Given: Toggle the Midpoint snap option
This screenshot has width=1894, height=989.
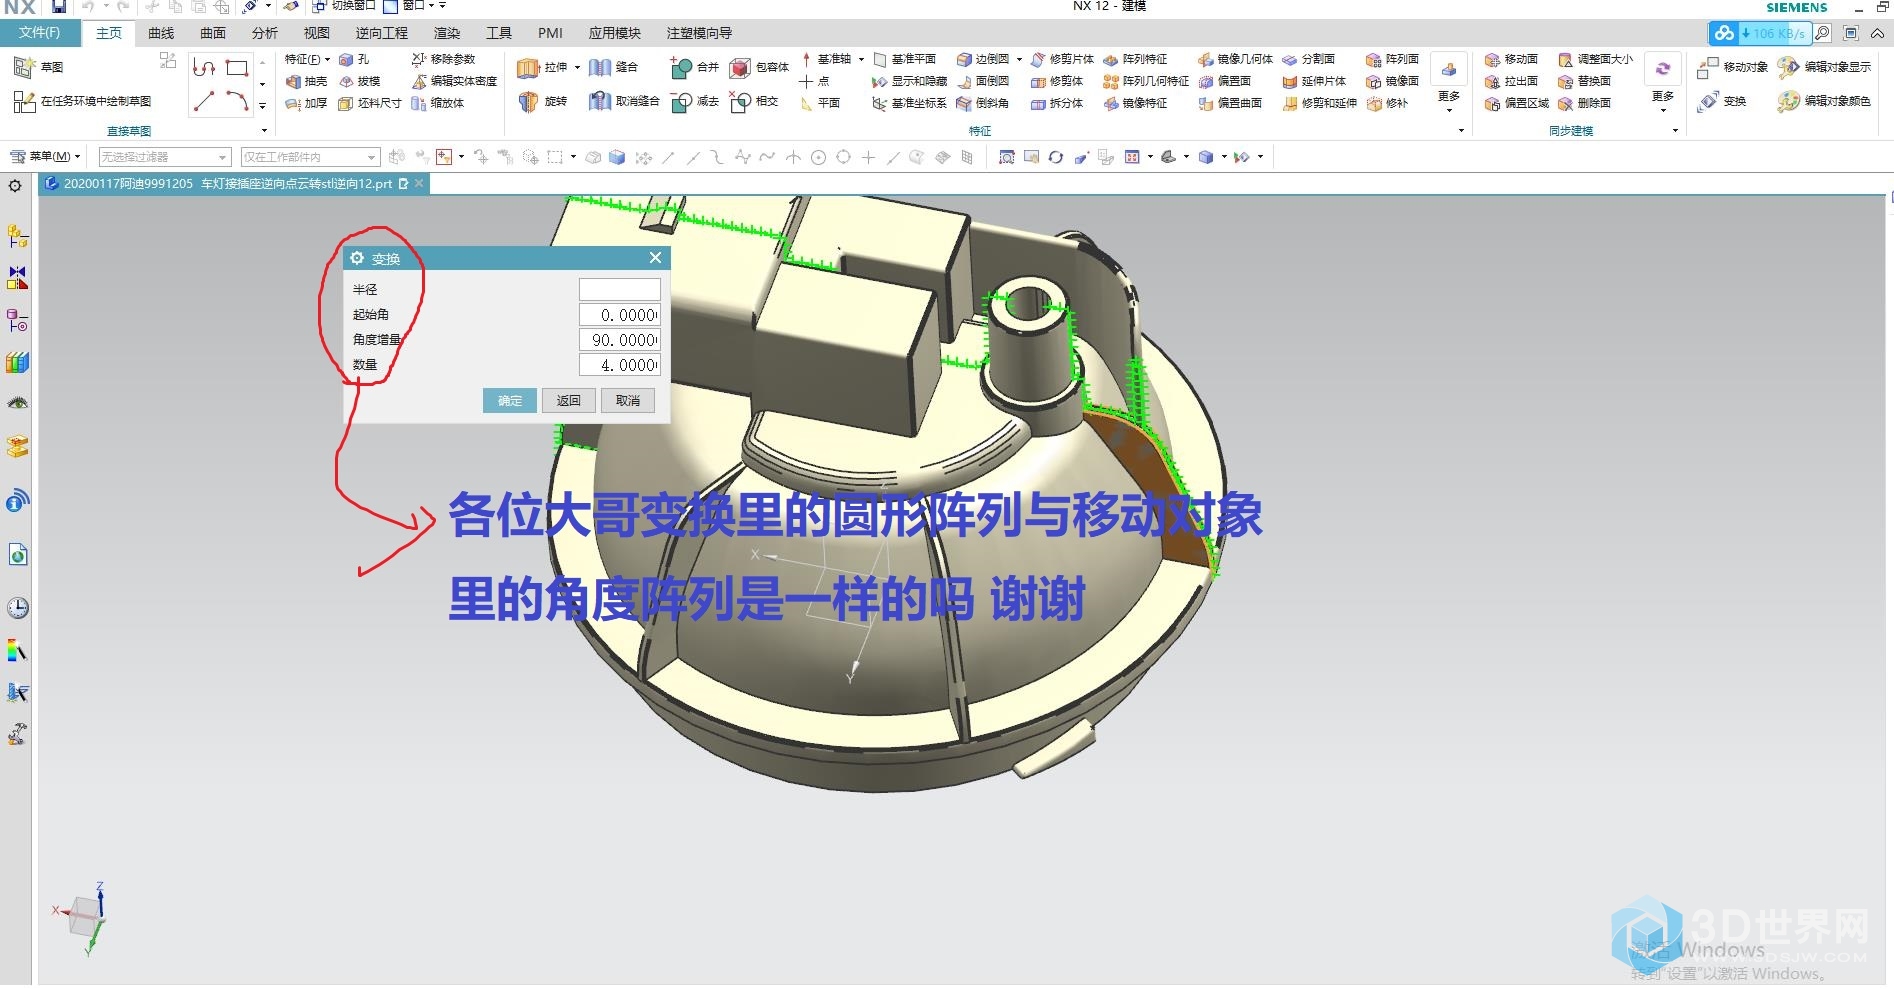Looking at the screenshot, I should tap(693, 157).
